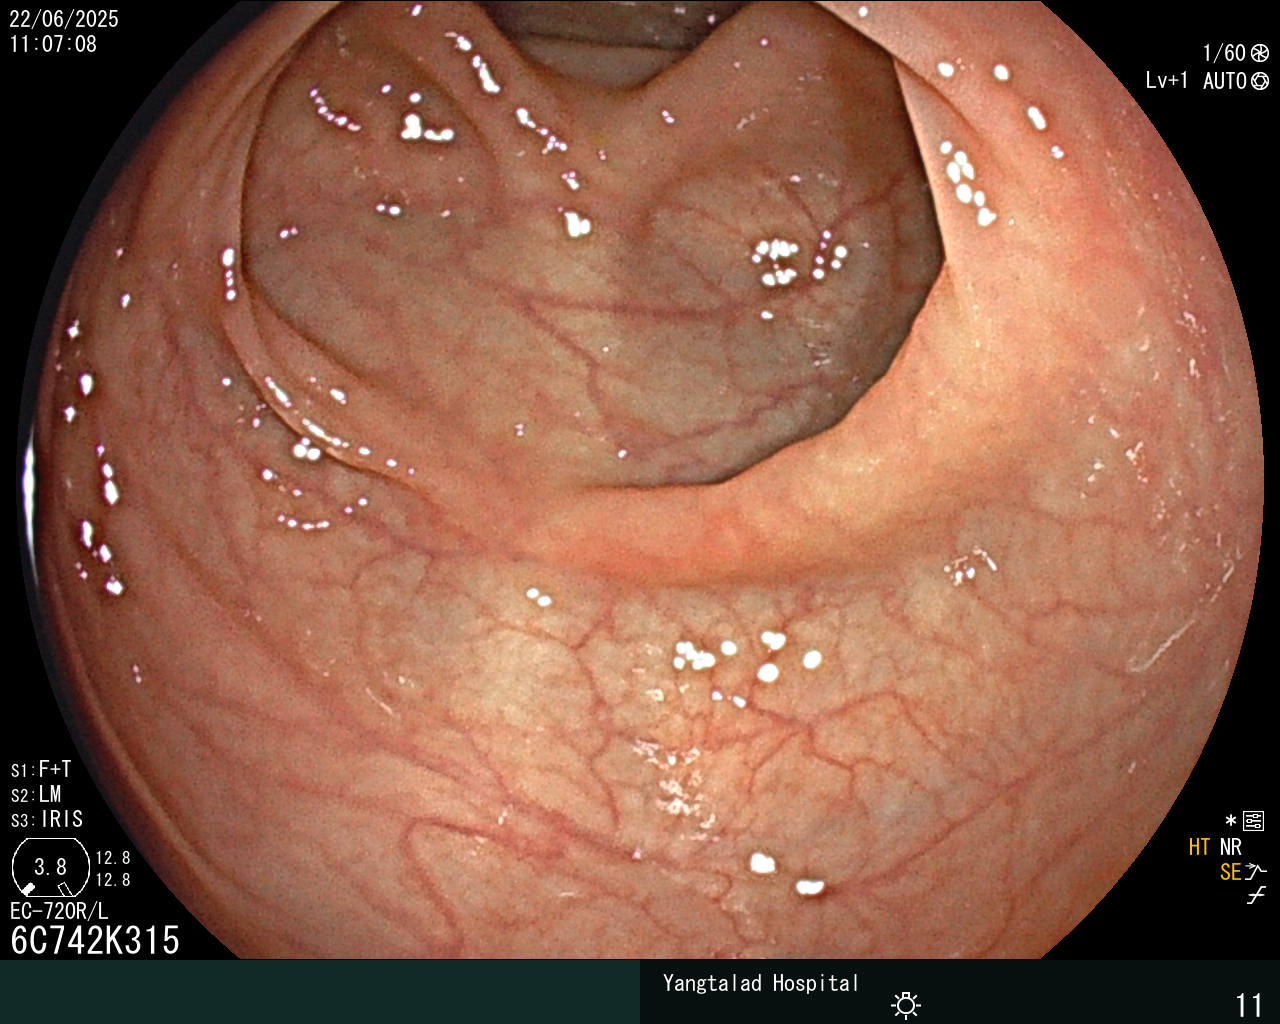This screenshot has height=1024, width=1280.
Task: Click the asterisk indicator next to settings icon
Action: [x=1231, y=821]
